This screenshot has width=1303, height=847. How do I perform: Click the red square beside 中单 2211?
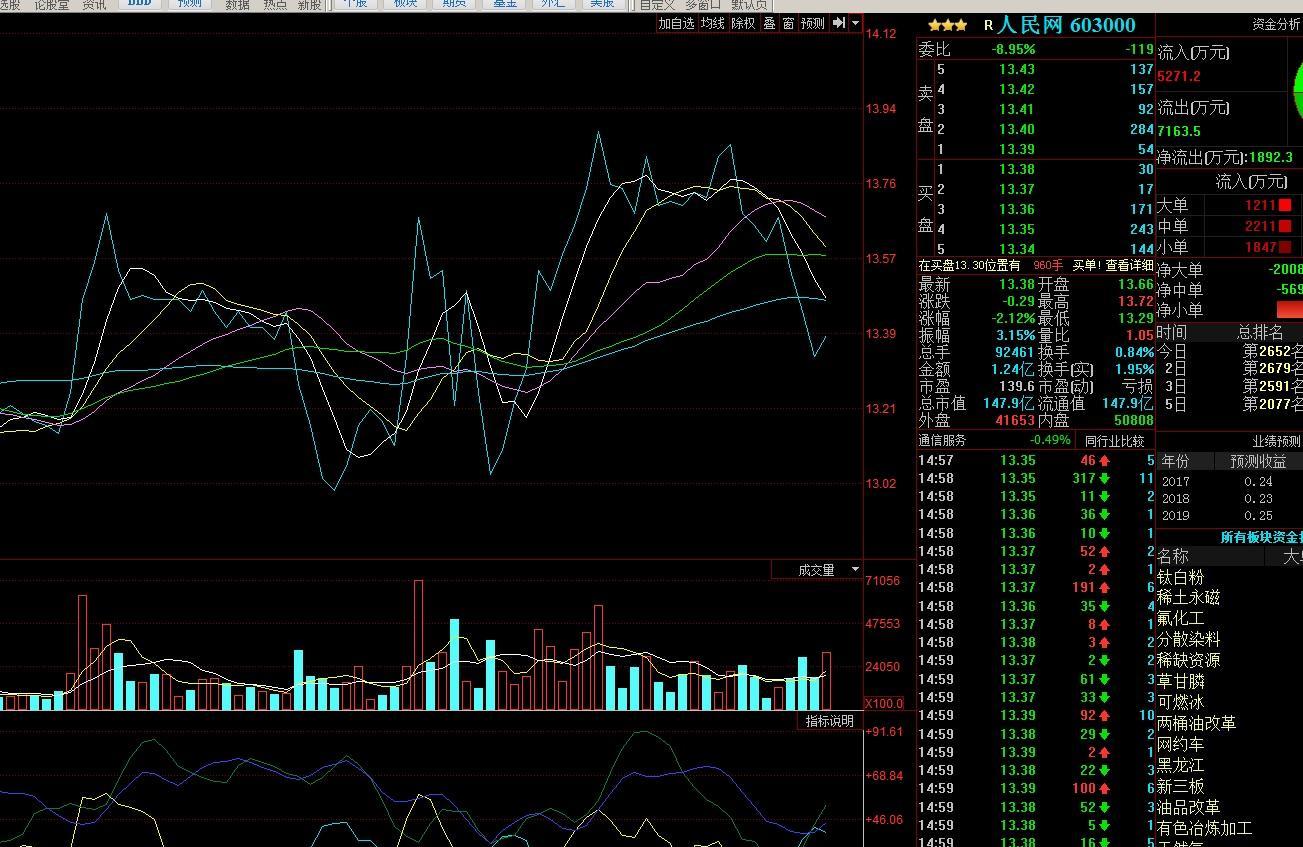click(x=1285, y=226)
